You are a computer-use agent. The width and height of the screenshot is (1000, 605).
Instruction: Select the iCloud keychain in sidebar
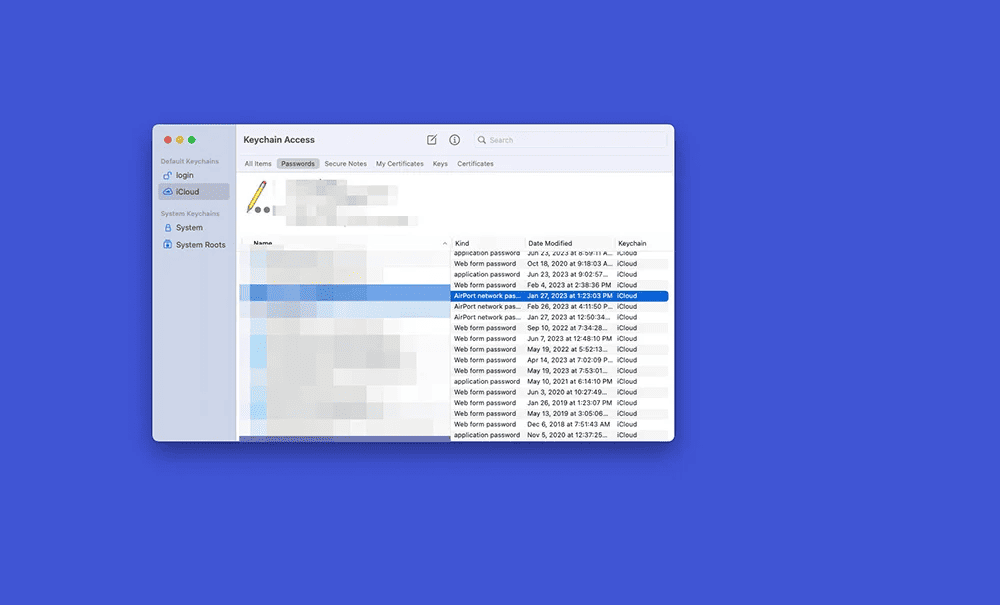click(x=187, y=191)
